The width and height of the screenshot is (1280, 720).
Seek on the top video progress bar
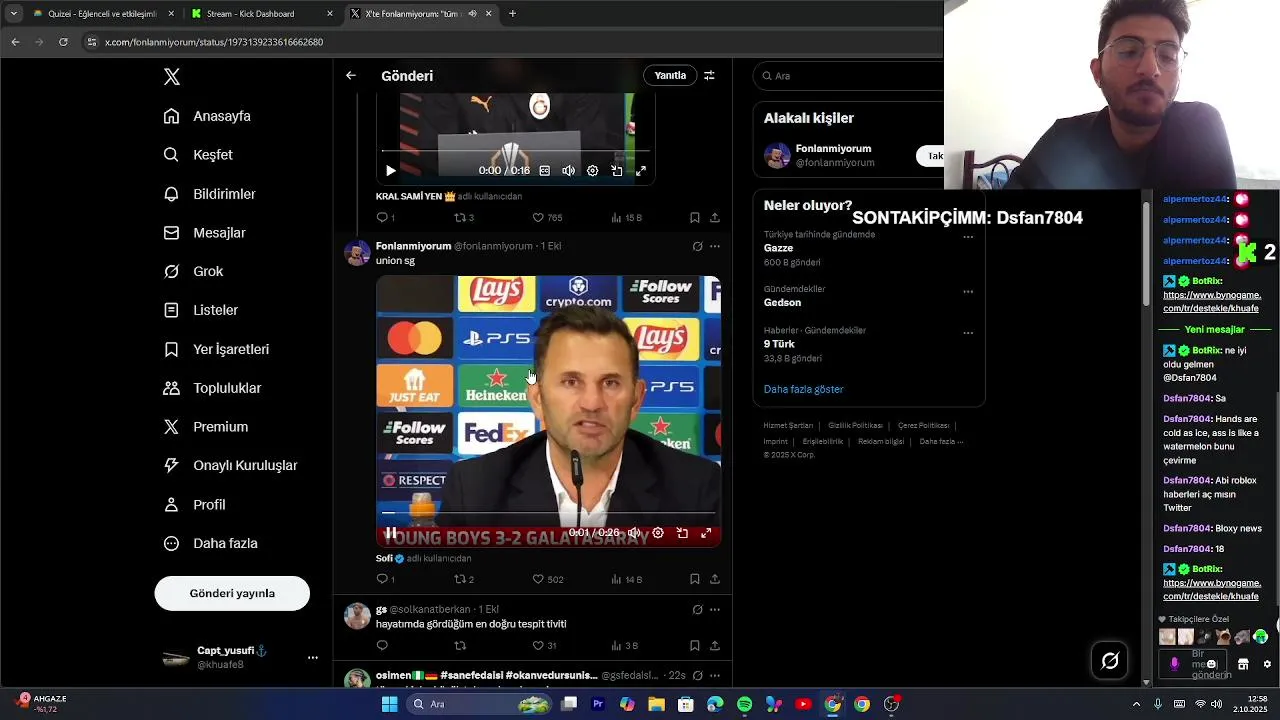(x=516, y=152)
